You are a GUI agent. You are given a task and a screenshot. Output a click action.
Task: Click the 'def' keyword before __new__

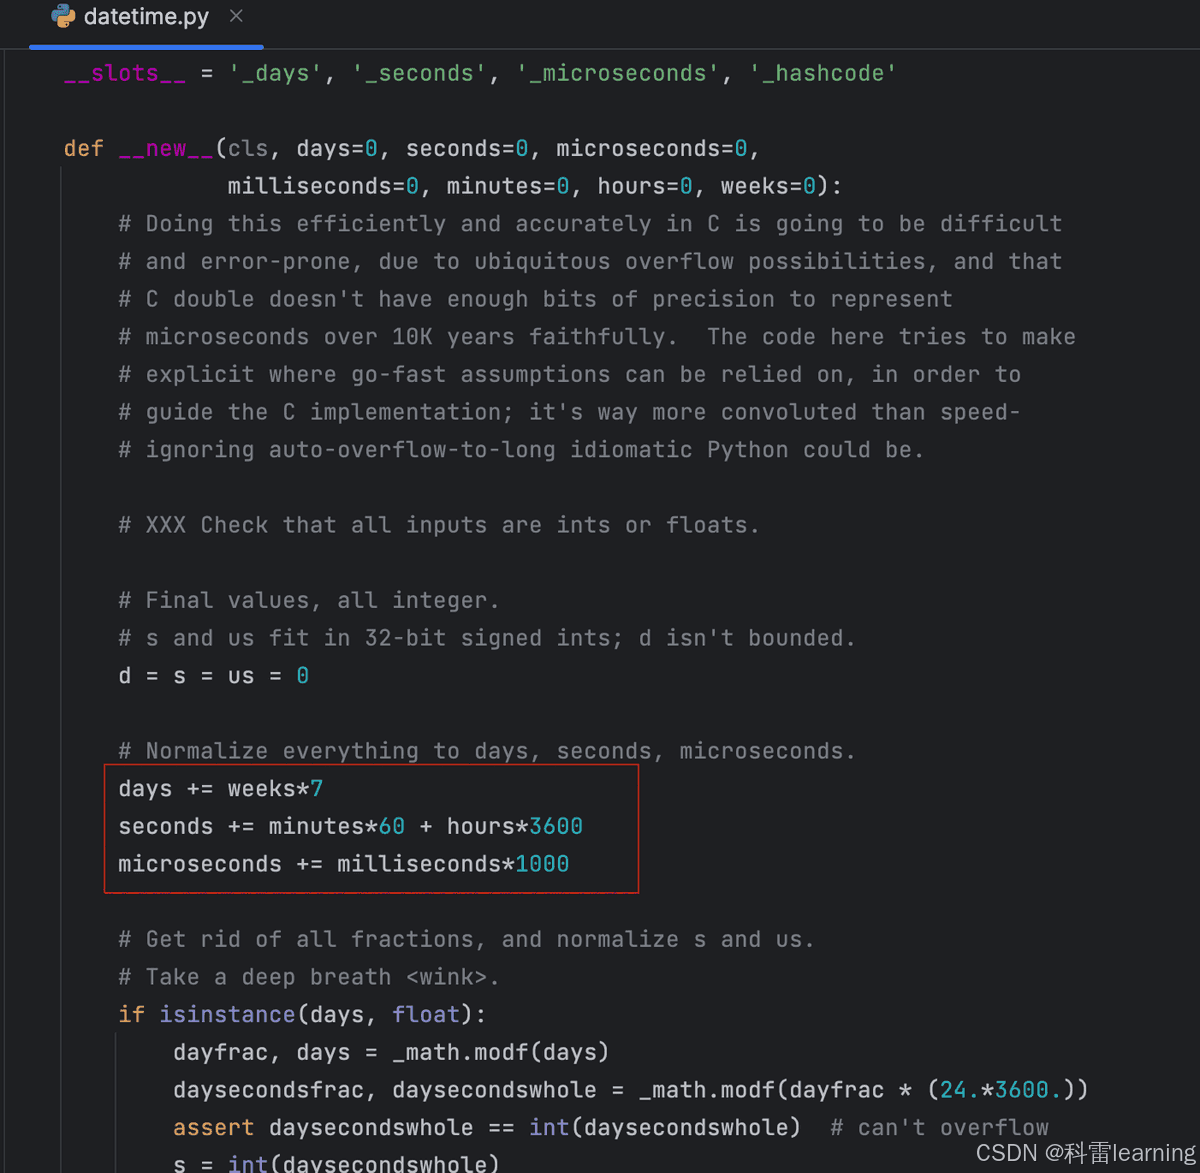83,148
